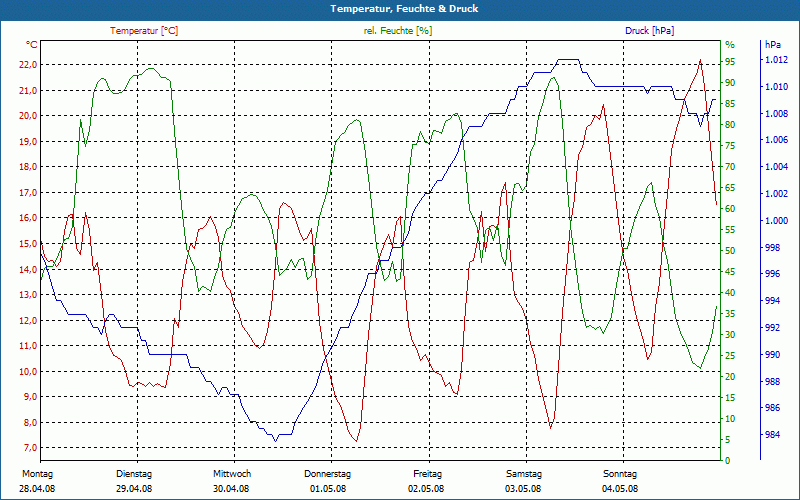Click the green "50" humidity axis value
This screenshot has width=800, height=500.
point(730,251)
